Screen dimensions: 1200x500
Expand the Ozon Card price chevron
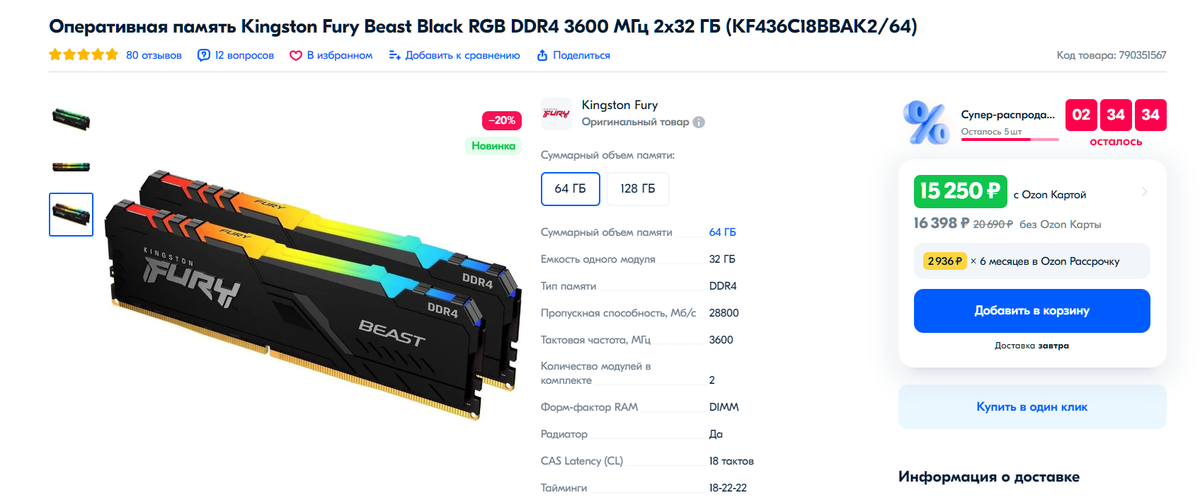[x=1144, y=192]
